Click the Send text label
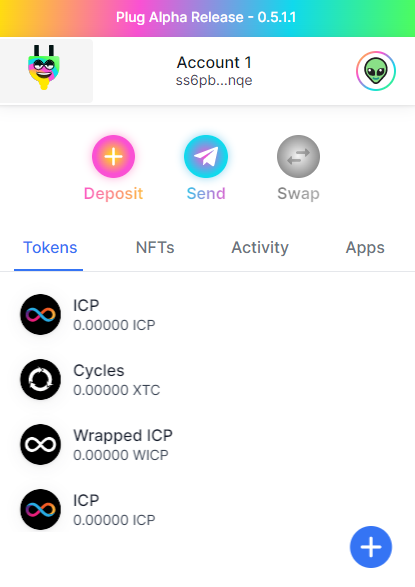Image resolution: width=415 pixels, height=587 pixels. click(206, 194)
